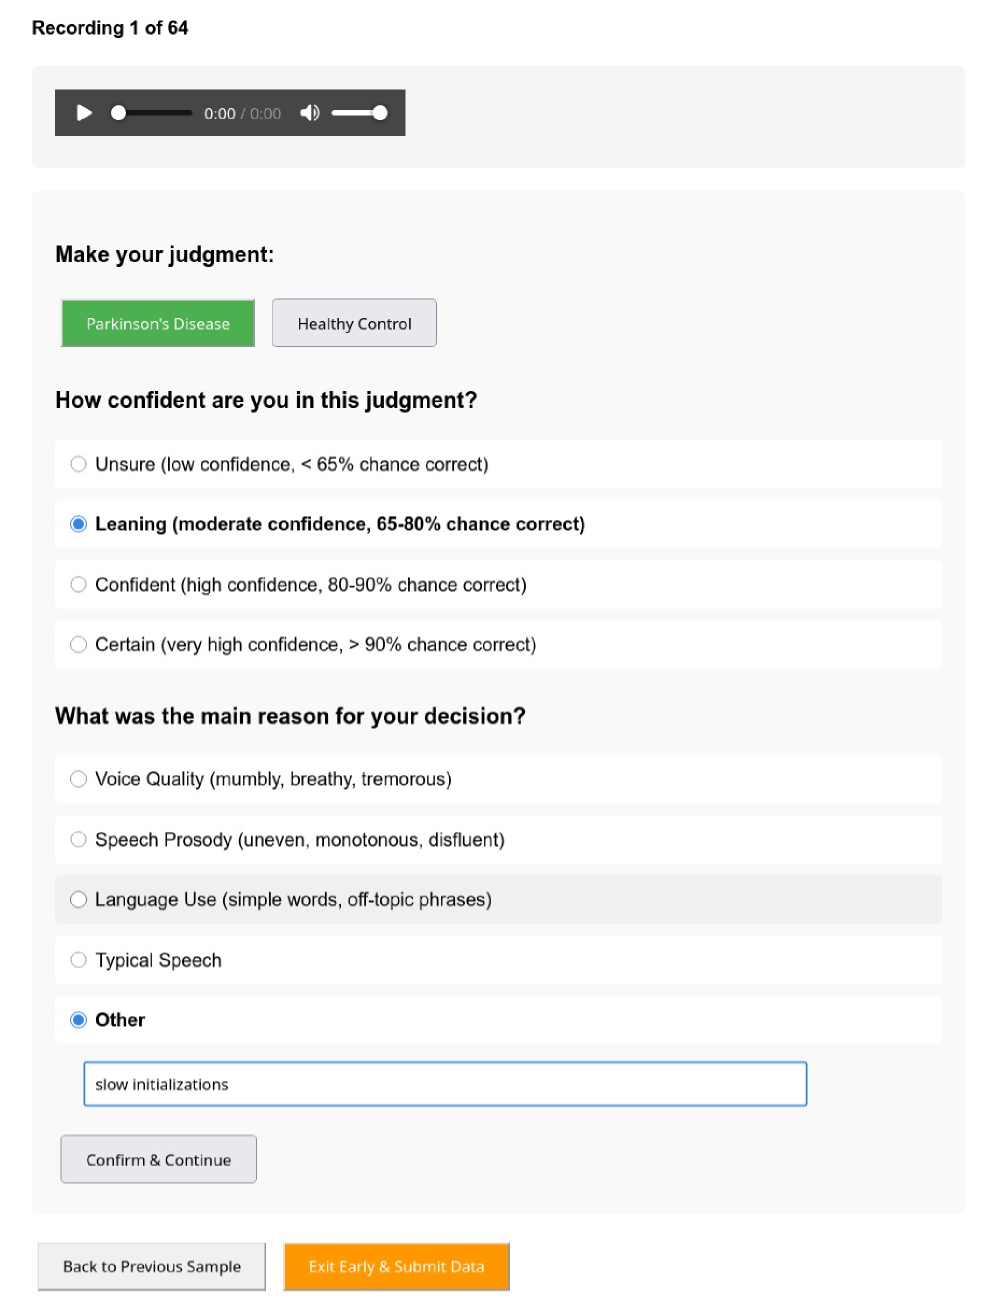Click Exit Early & Submit Data
This screenshot has height=1310, width=996.
point(396,1266)
